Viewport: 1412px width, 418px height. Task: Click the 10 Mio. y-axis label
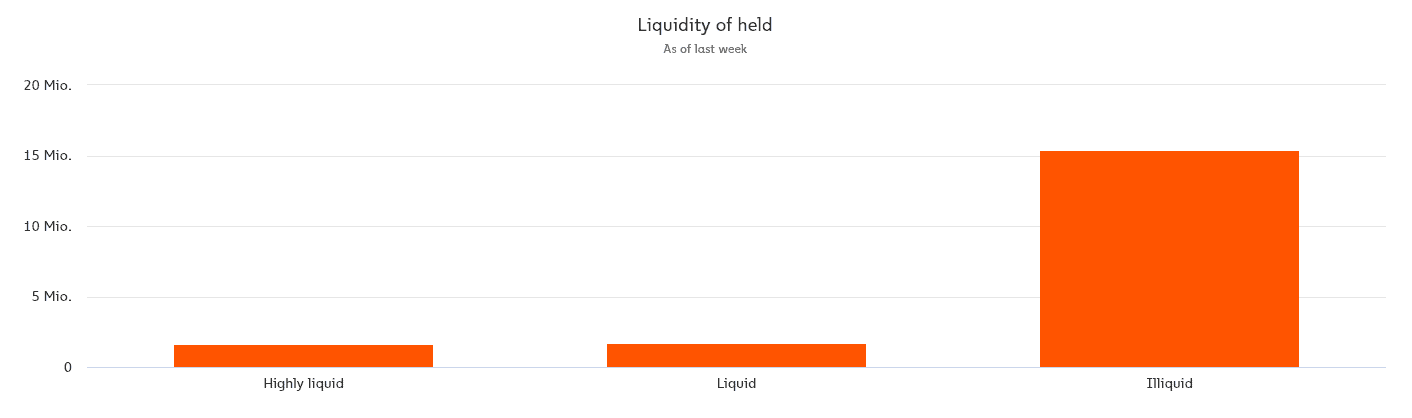(x=47, y=226)
